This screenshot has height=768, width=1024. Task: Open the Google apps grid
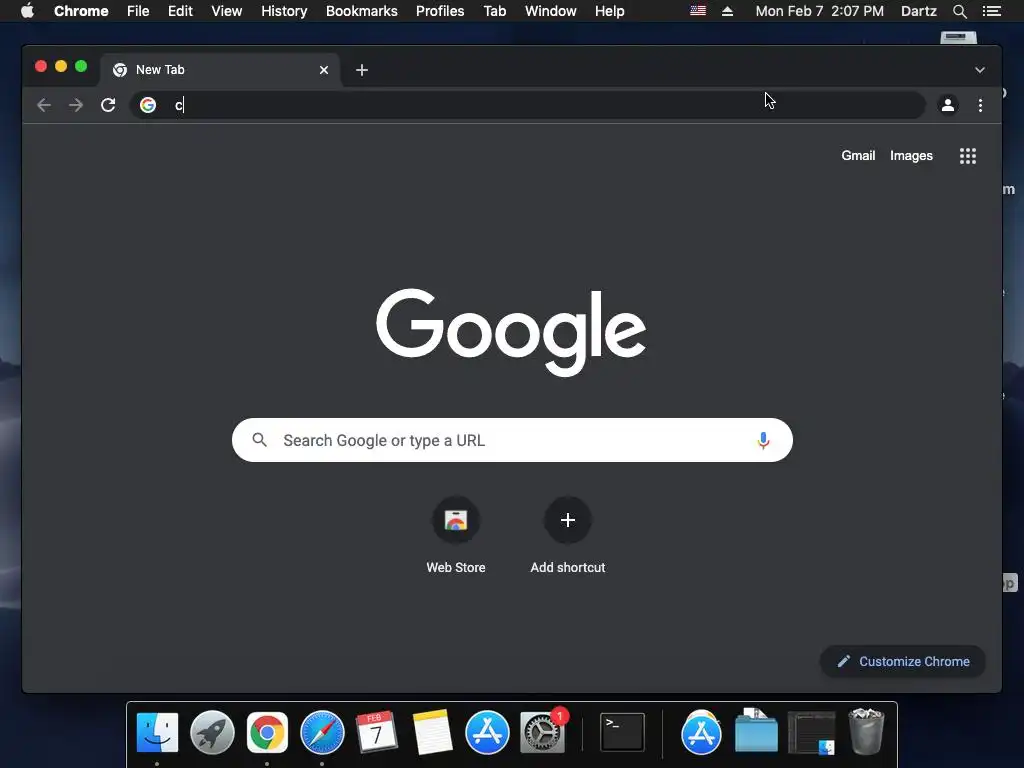click(x=968, y=156)
